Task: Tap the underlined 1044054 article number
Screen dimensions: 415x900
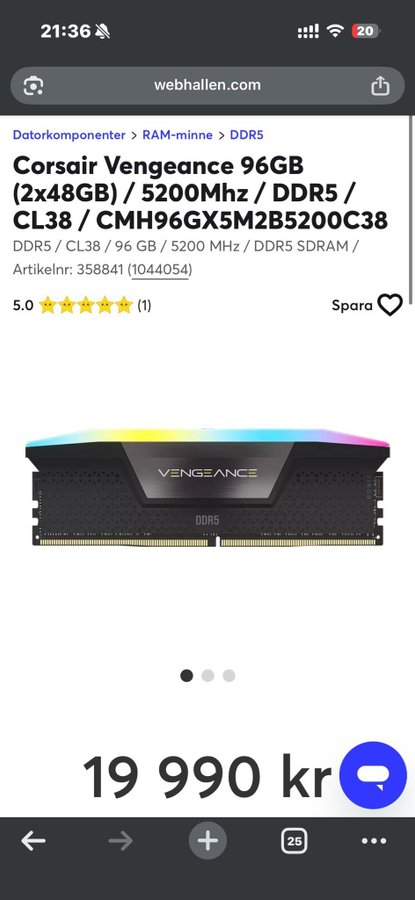Action: click(161, 269)
